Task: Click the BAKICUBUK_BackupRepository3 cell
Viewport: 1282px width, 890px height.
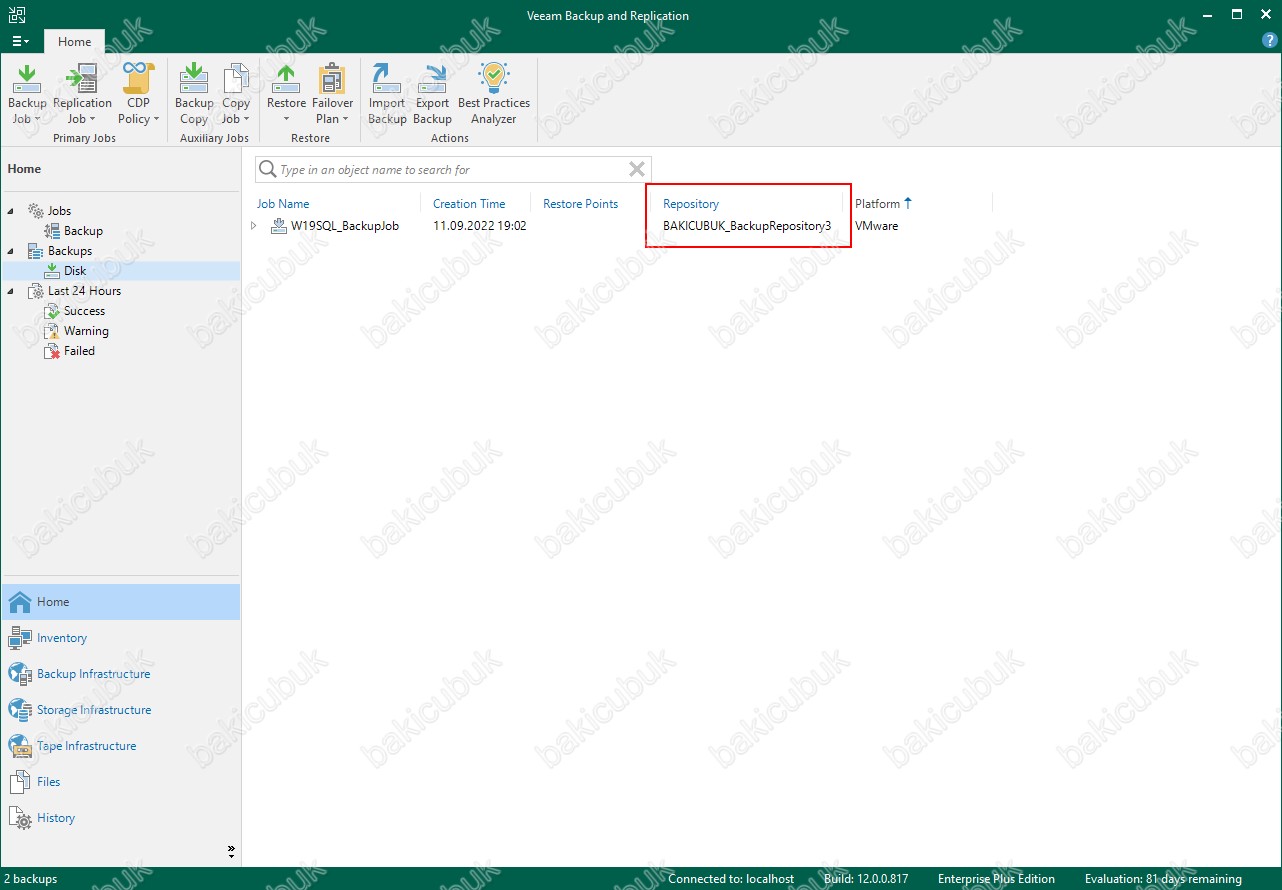Action: coord(747,226)
